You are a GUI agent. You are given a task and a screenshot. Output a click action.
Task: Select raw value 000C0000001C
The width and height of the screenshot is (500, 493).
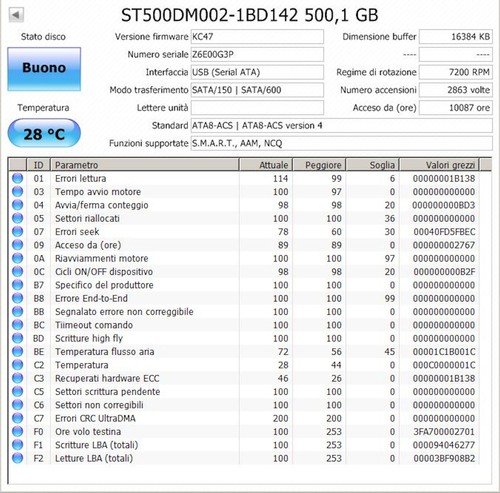tap(444, 365)
